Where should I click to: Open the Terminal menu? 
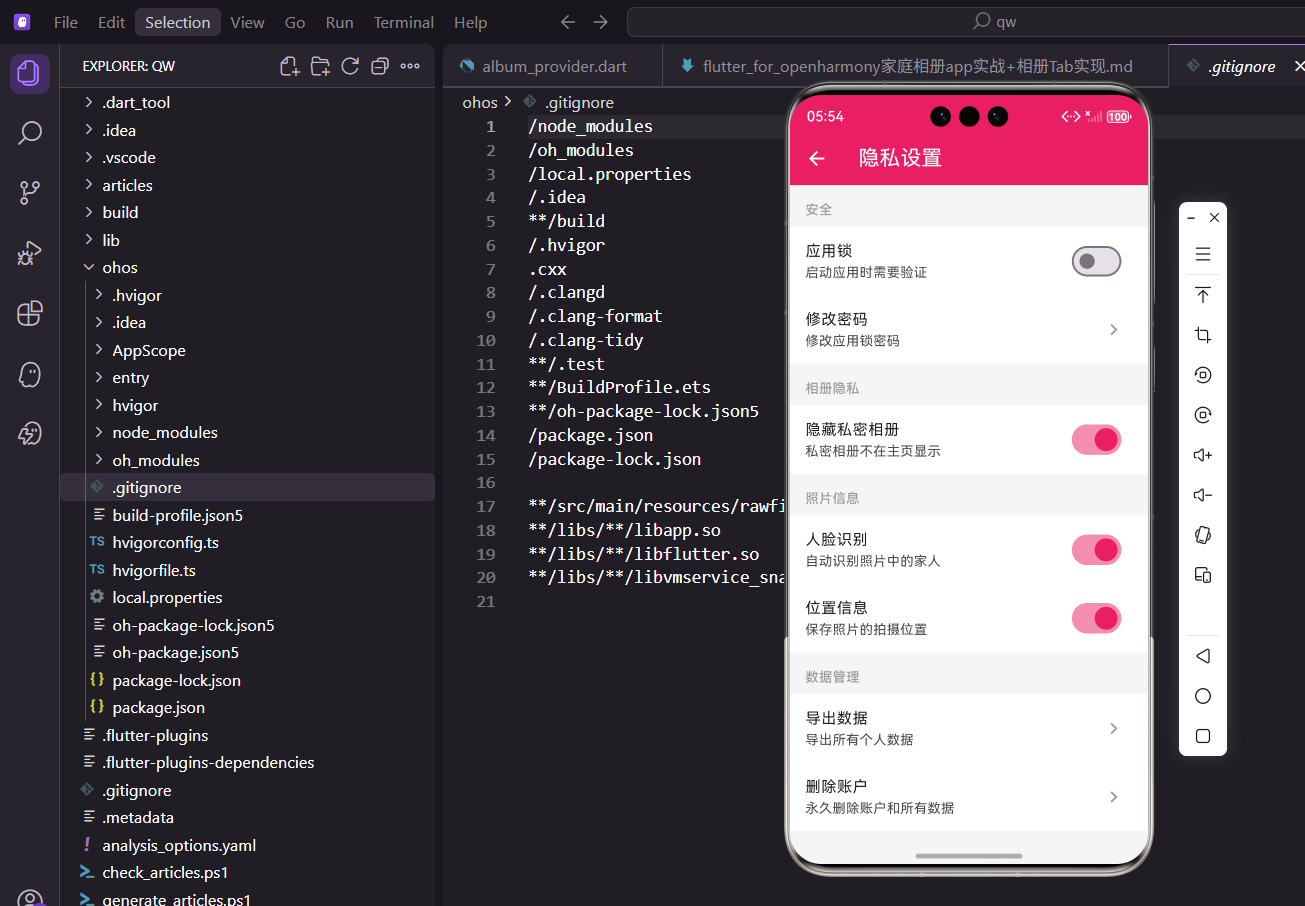click(404, 22)
